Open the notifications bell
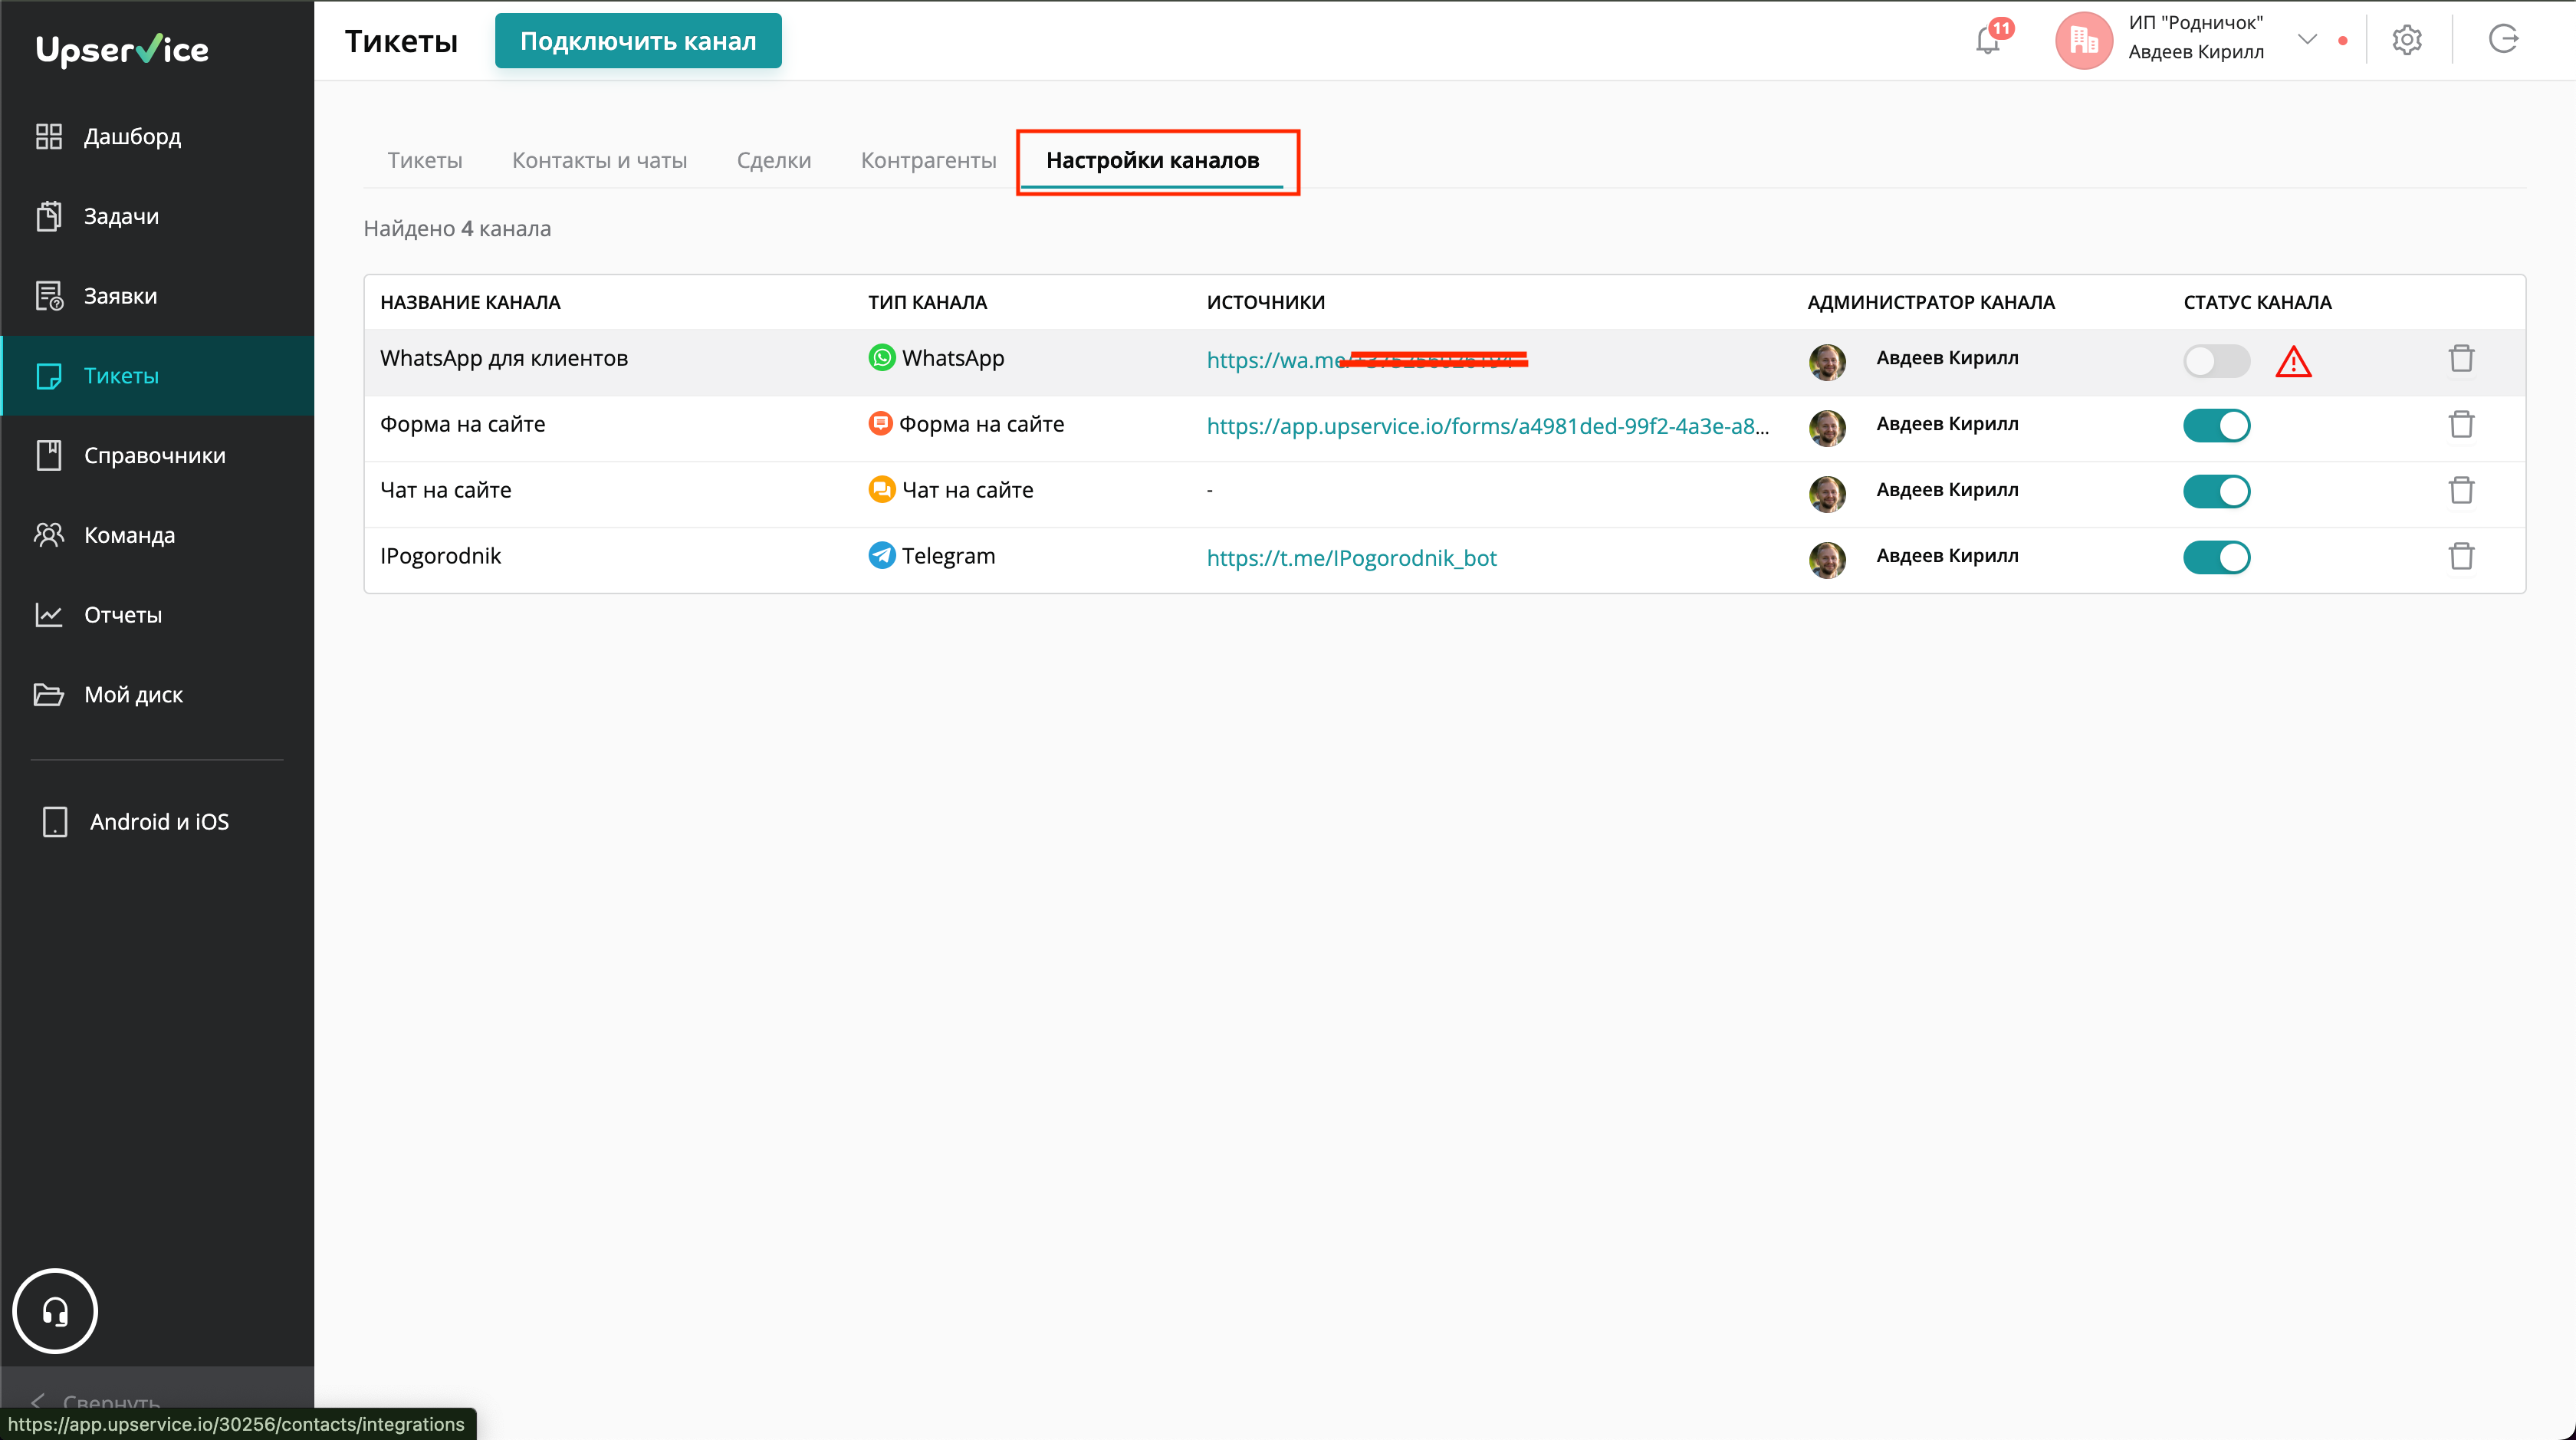Screen dimensions: 2576x1440 pyautogui.click(x=1988, y=41)
